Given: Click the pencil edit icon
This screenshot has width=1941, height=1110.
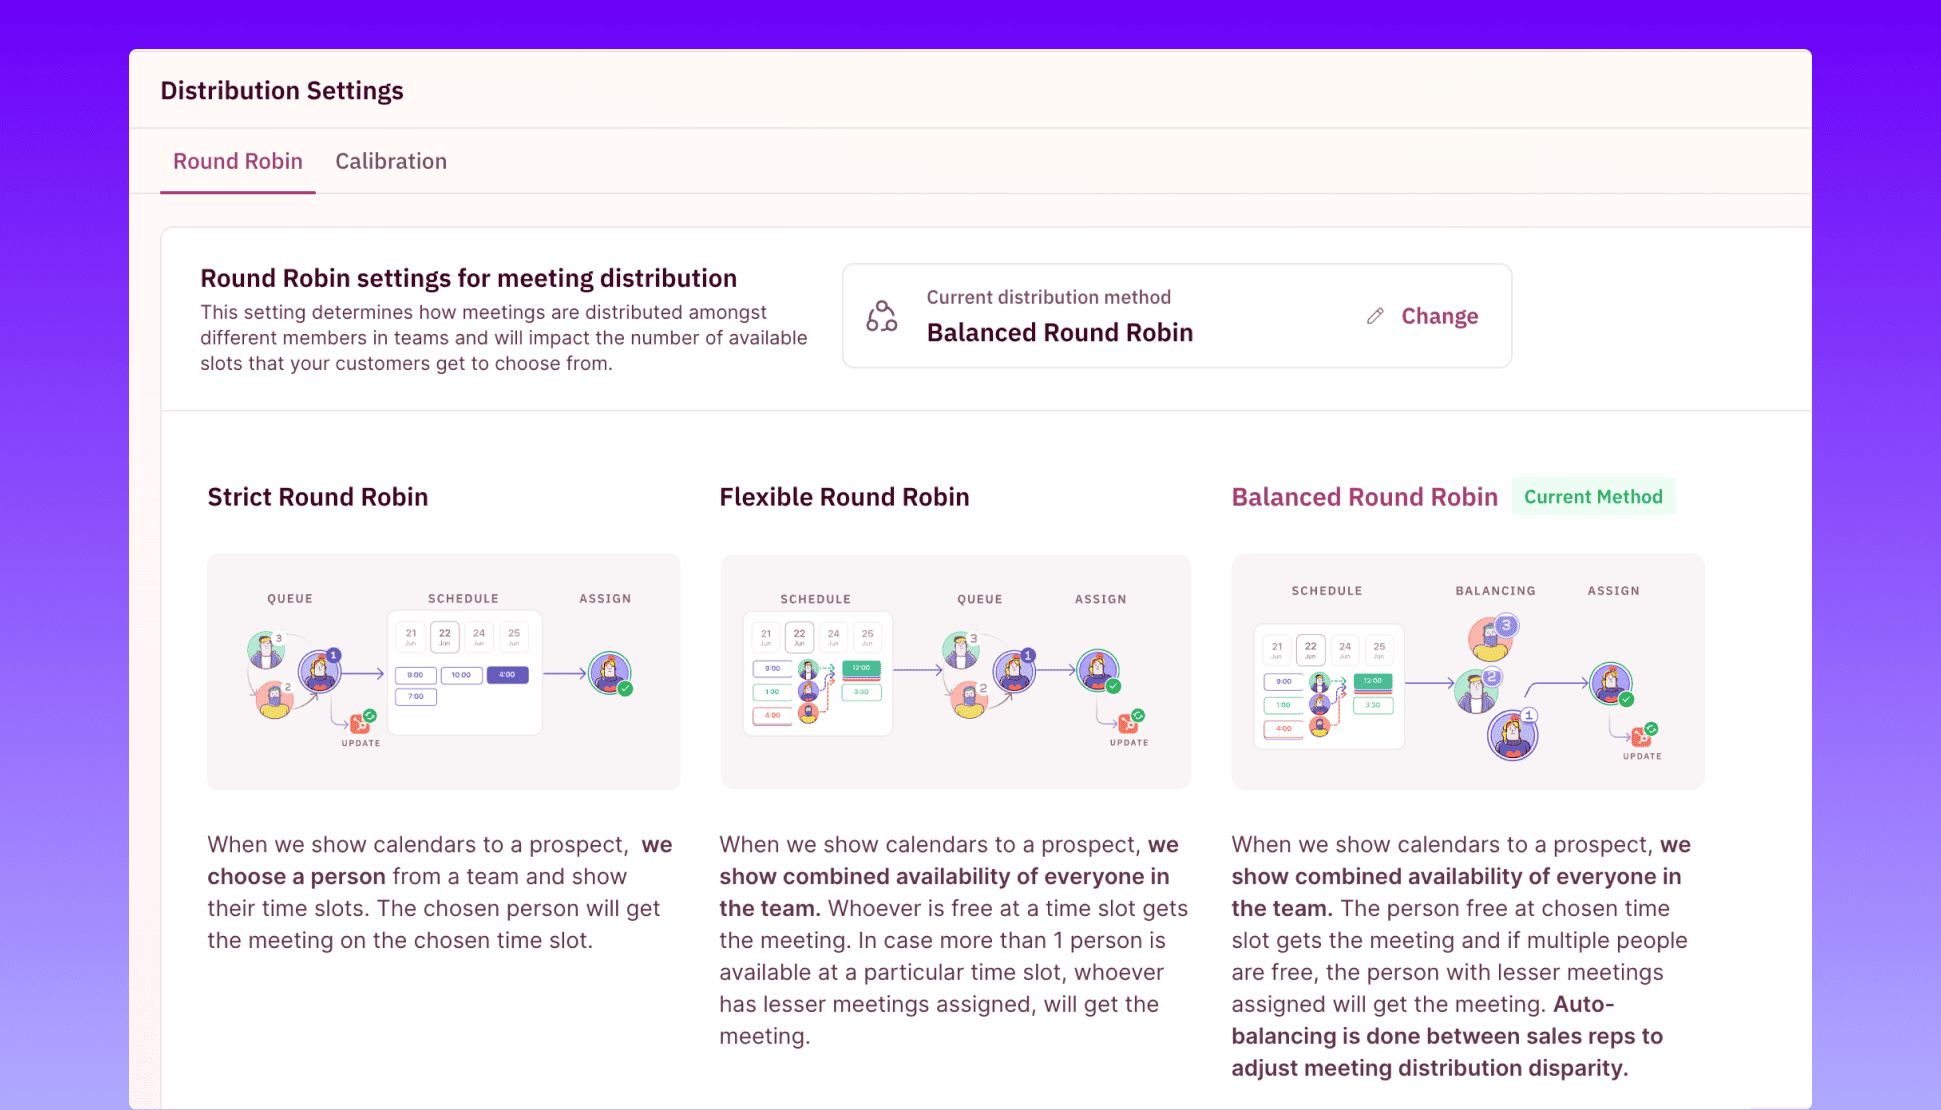Looking at the screenshot, I should tap(1375, 316).
